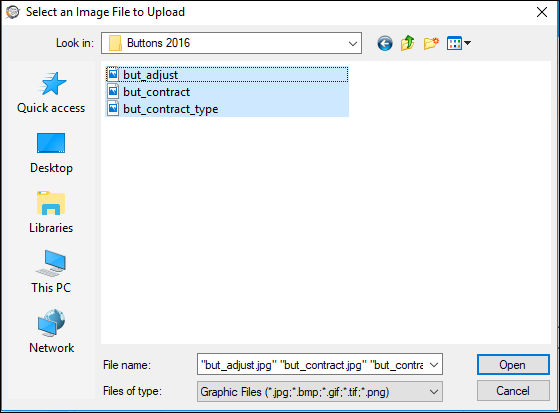Image resolution: width=560 pixels, height=413 pixels.
Task: Open View Menu dropdown arrow
Action: coord(468,43)
